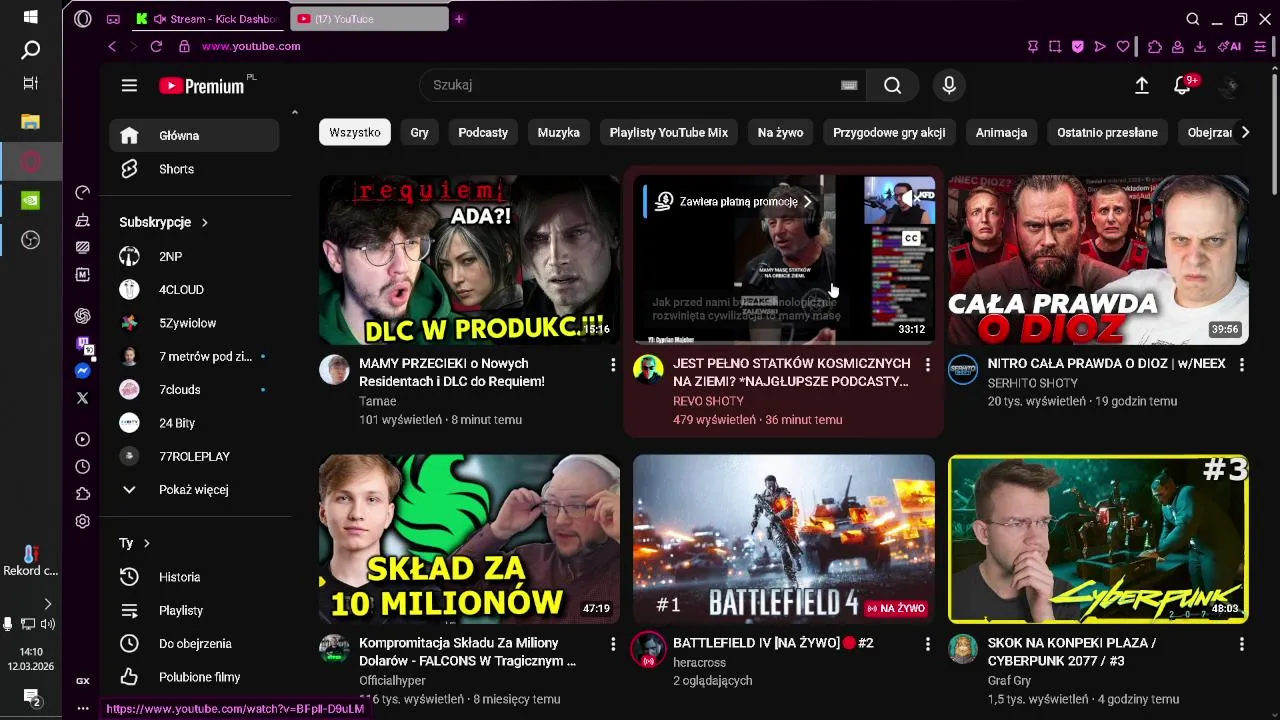
Task: Select the Playlisty YouTube Mix chip
Action: [669, 132]
